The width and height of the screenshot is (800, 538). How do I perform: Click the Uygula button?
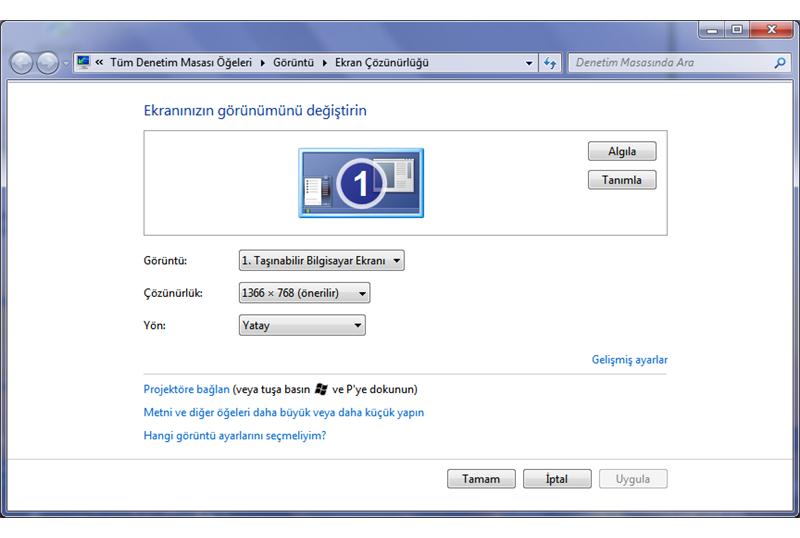[633, 479]
